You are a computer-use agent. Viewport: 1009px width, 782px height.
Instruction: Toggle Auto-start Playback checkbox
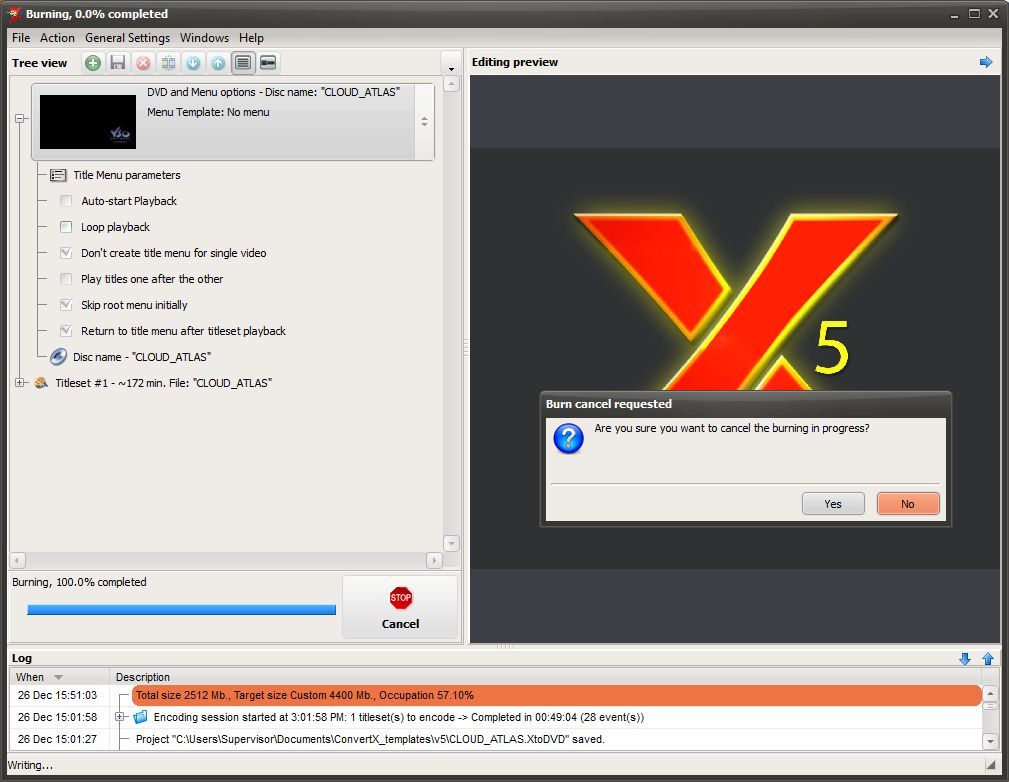66,201
